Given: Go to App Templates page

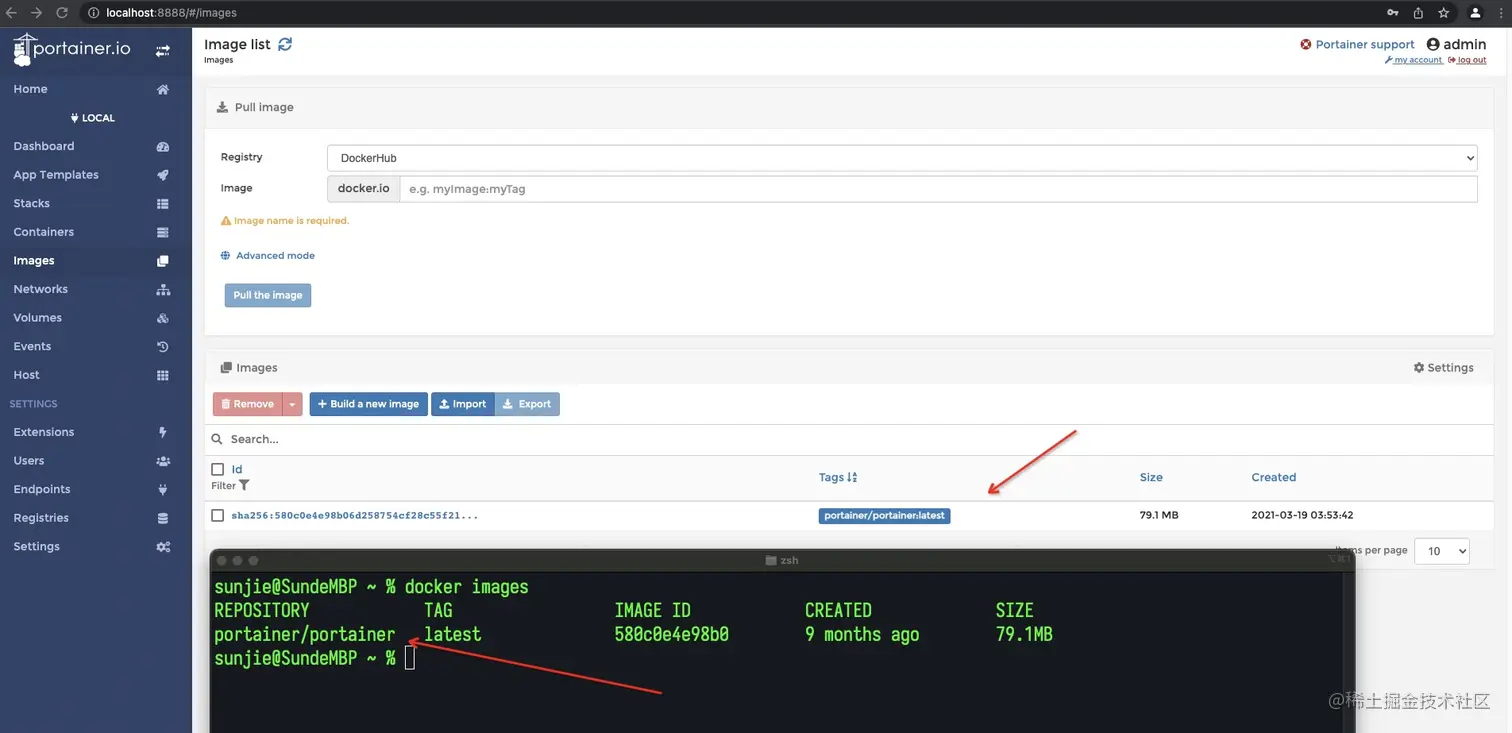Looking at the screenshot, I should 55,175.
